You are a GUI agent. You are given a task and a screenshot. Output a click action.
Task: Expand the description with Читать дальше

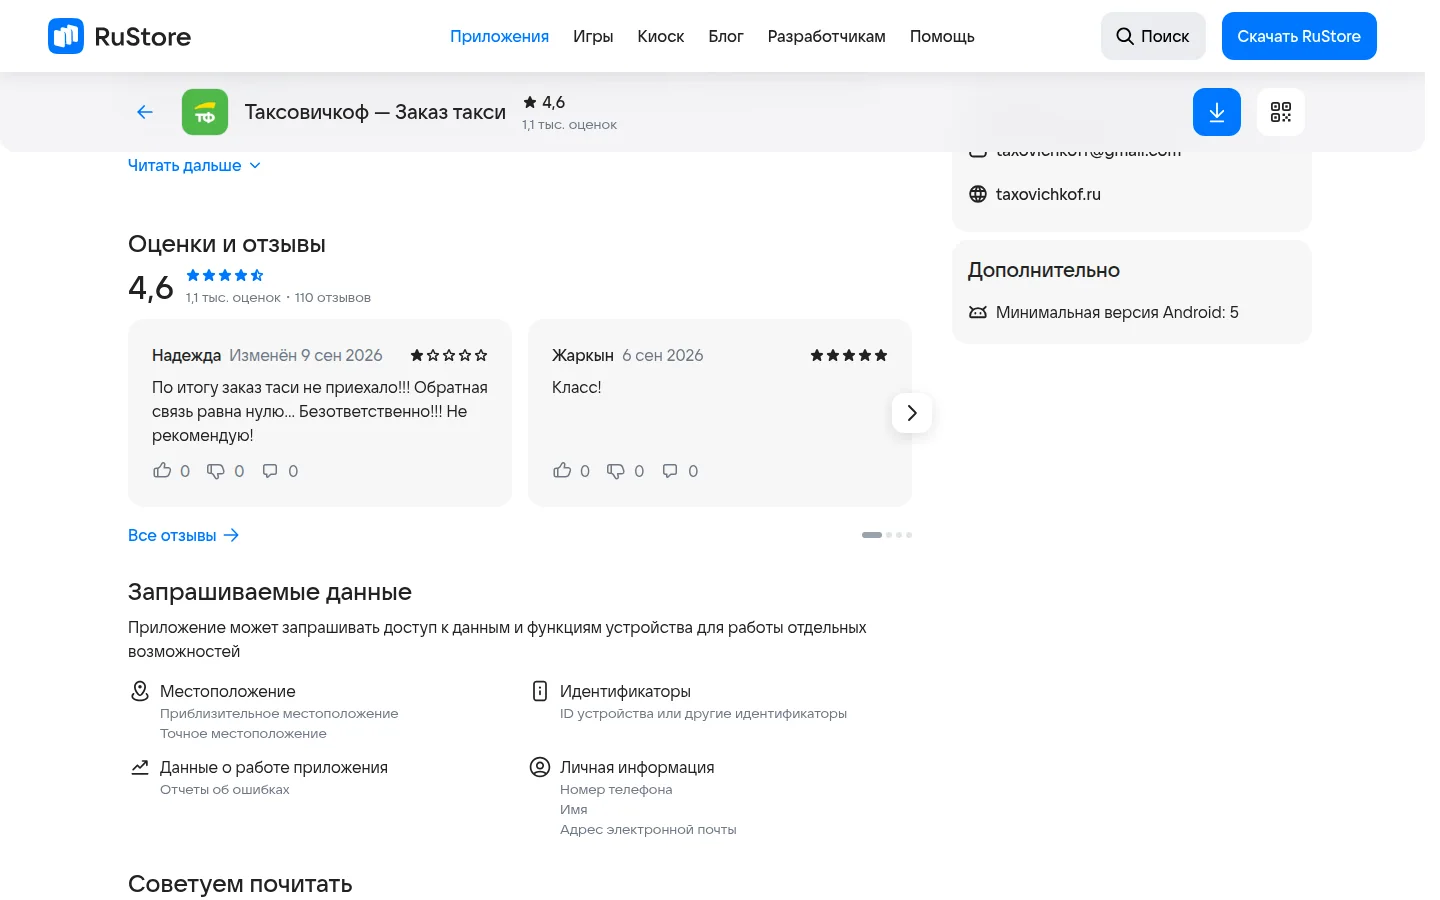click(194, 165)
